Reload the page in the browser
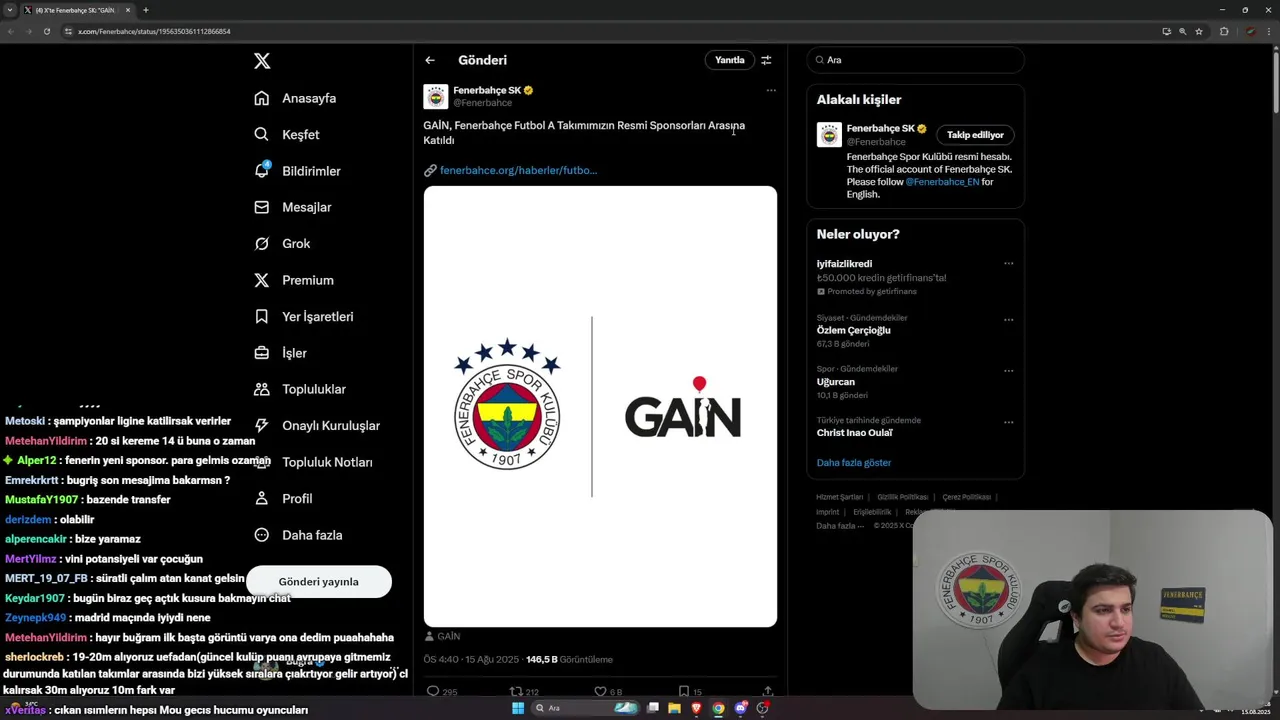Viewport: 1280px width, 720px height. pos(46,31)
